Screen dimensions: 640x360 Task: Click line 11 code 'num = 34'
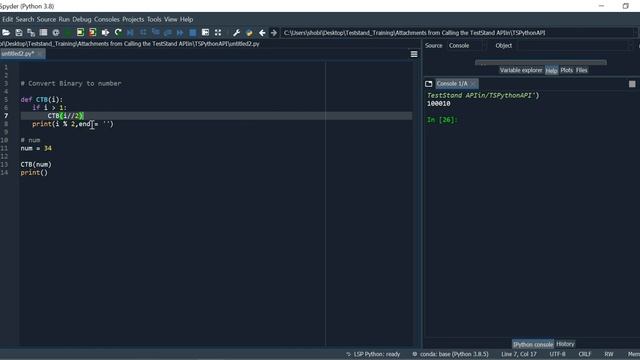[36, 148]
